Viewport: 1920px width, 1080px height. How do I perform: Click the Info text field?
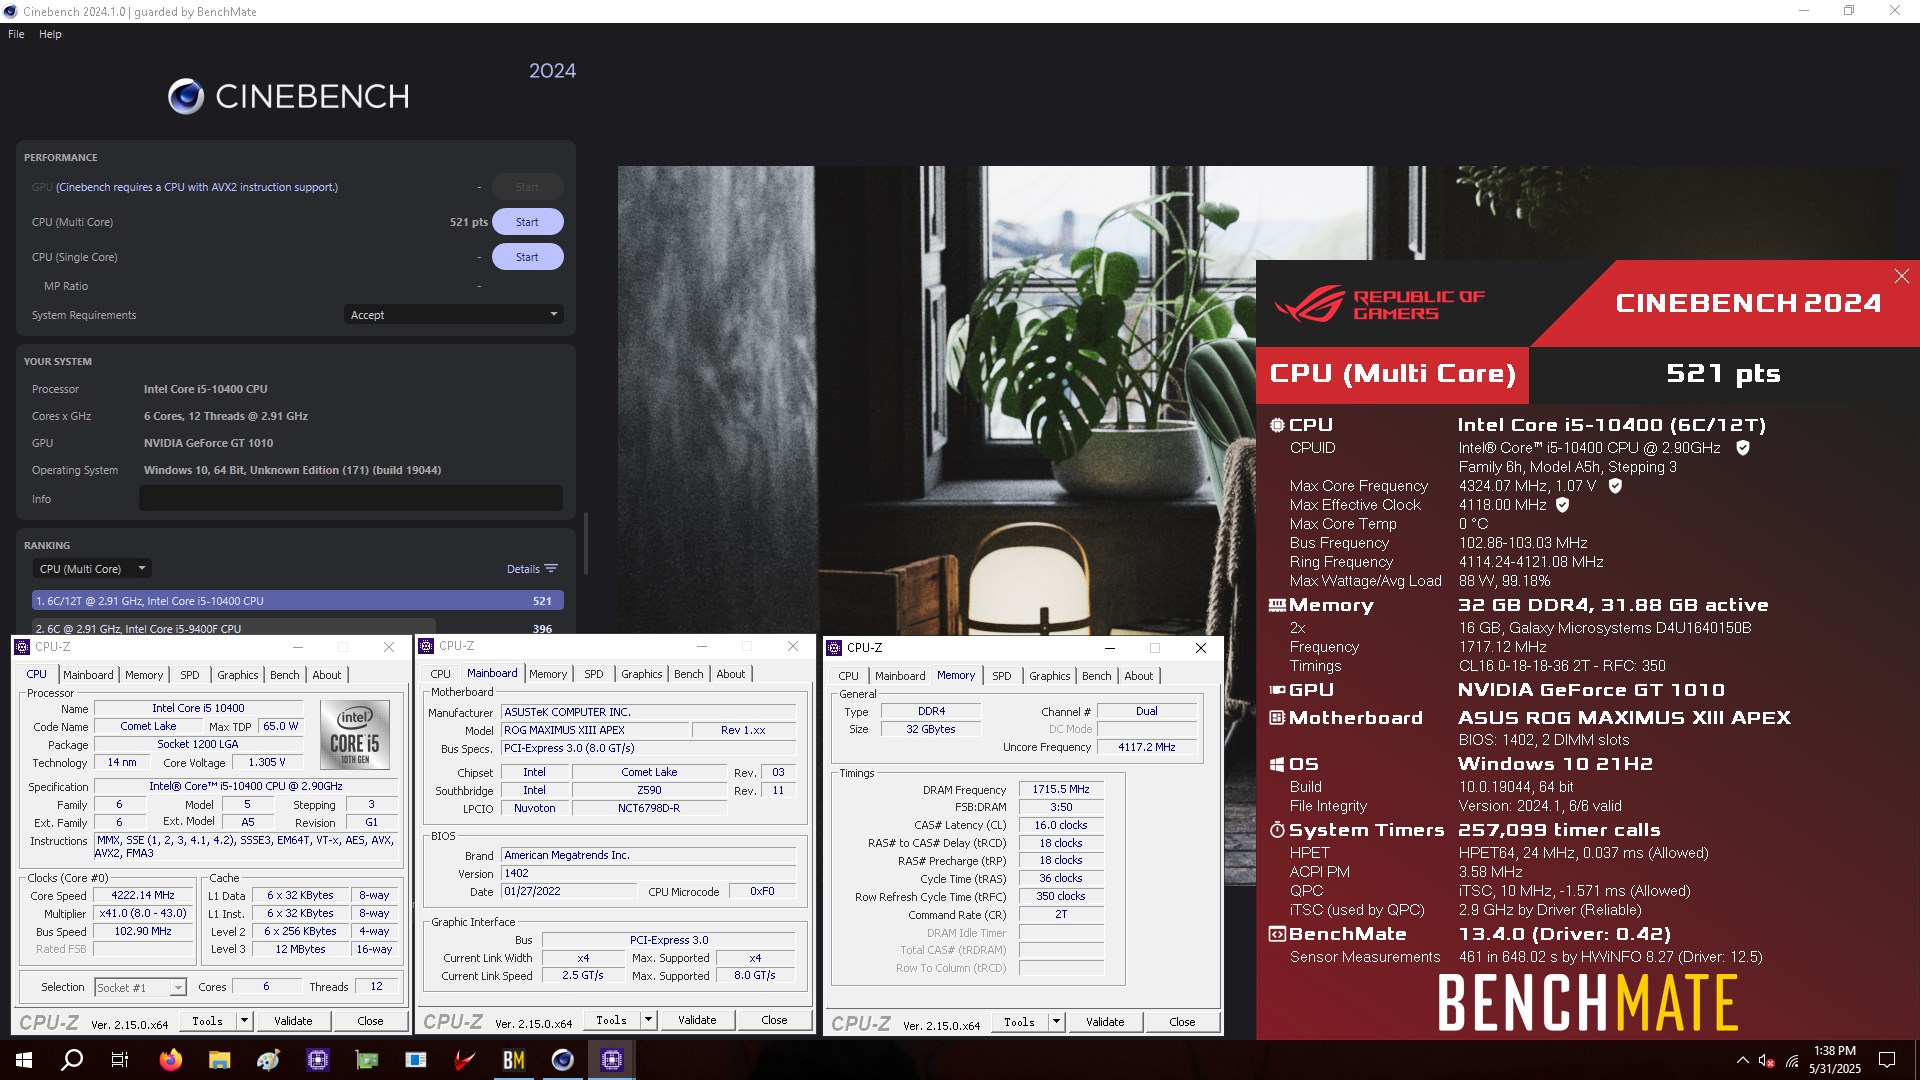(x=351, y=499)
